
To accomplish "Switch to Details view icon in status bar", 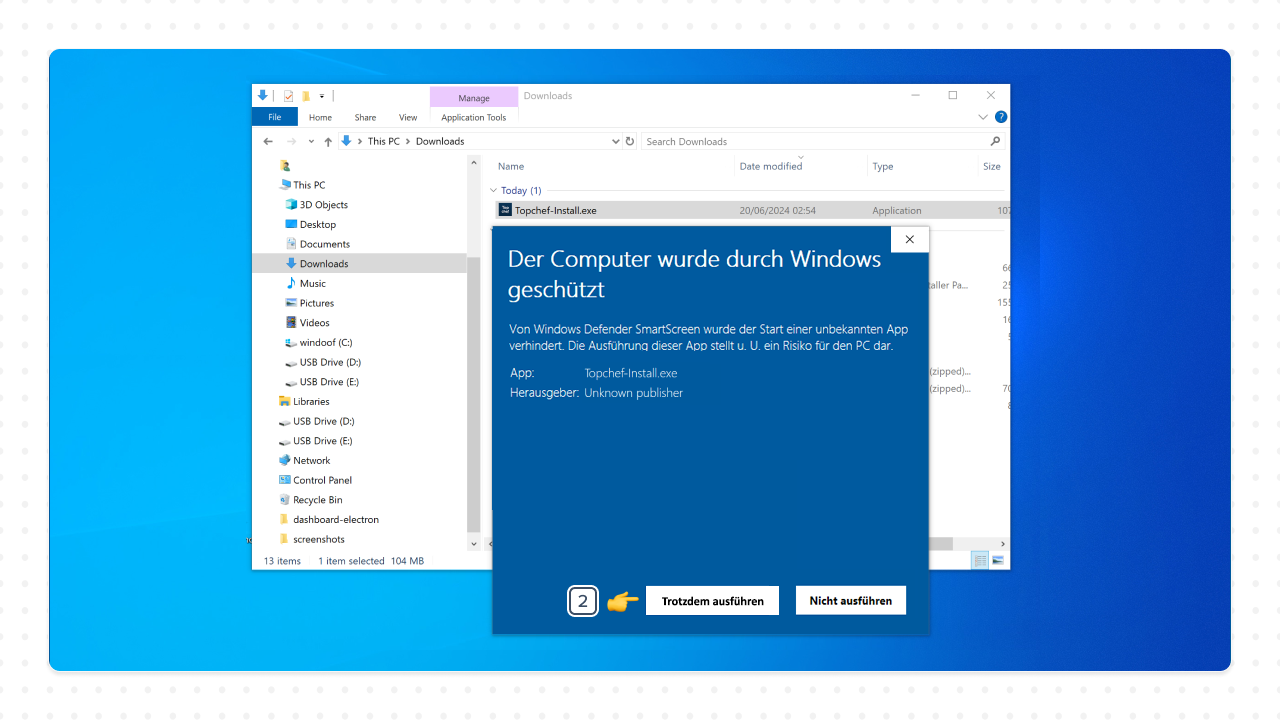I will (x=980, y=560).
